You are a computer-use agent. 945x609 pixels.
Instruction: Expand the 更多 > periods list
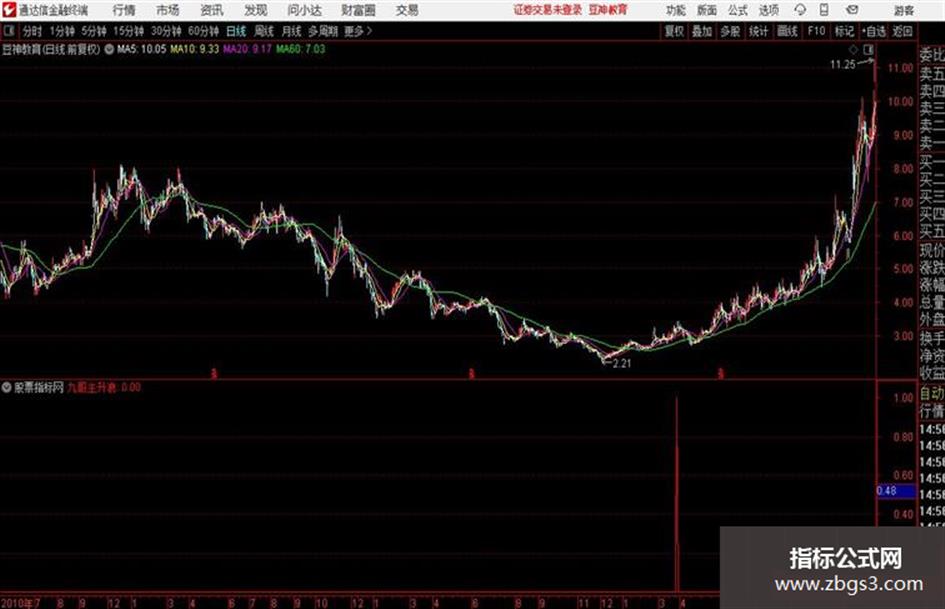[x=359, y=31]
